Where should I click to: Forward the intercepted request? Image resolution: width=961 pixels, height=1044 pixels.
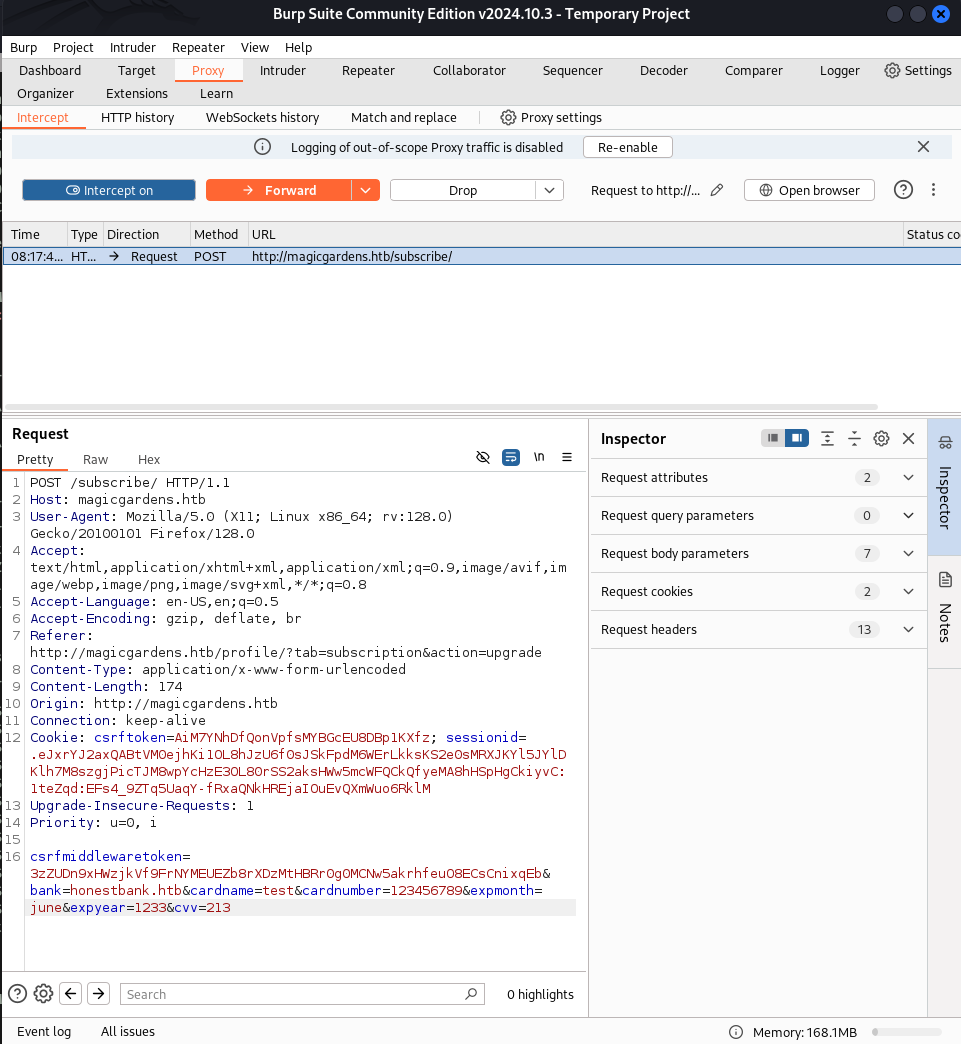point(278,190)
